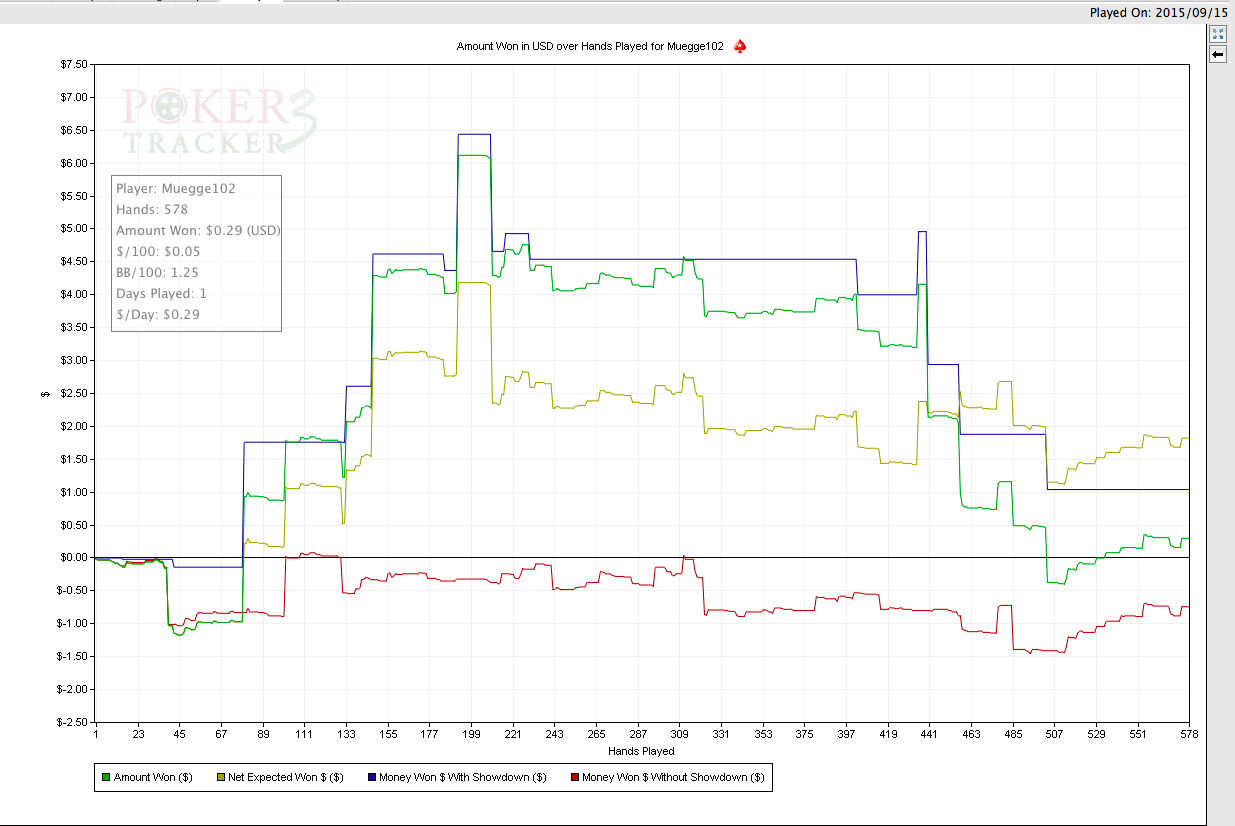Click blue Money Won With Showdown swatch
Screen dimensions: 1235x826
coord(372,777)
